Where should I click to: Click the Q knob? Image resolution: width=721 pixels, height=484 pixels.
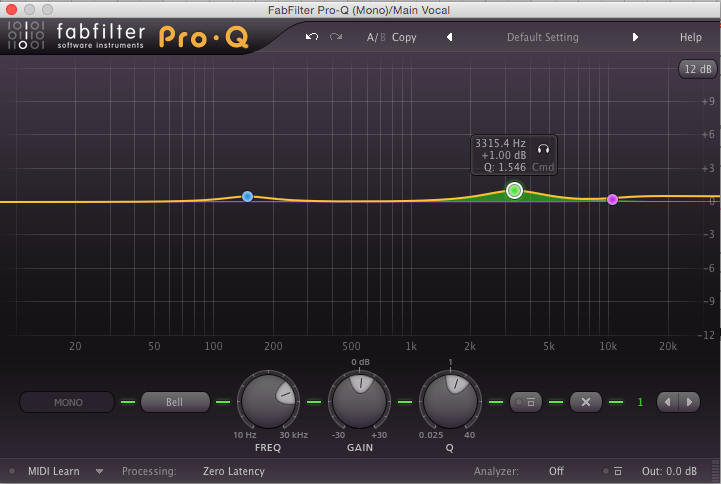pyautogui.click(x=450, y=401)
